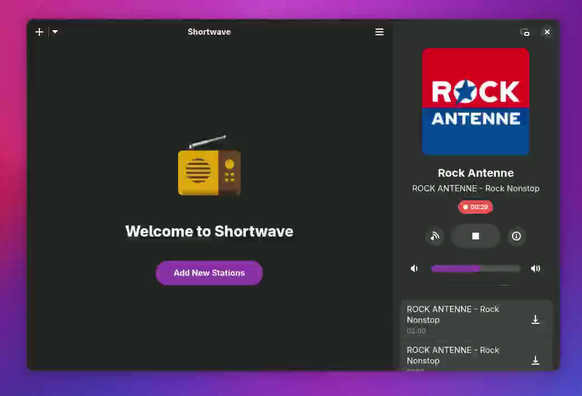Open the hamburger main menu
This screenshot has height=396, width=582.
pyautogui.click(x=379, y=32)
